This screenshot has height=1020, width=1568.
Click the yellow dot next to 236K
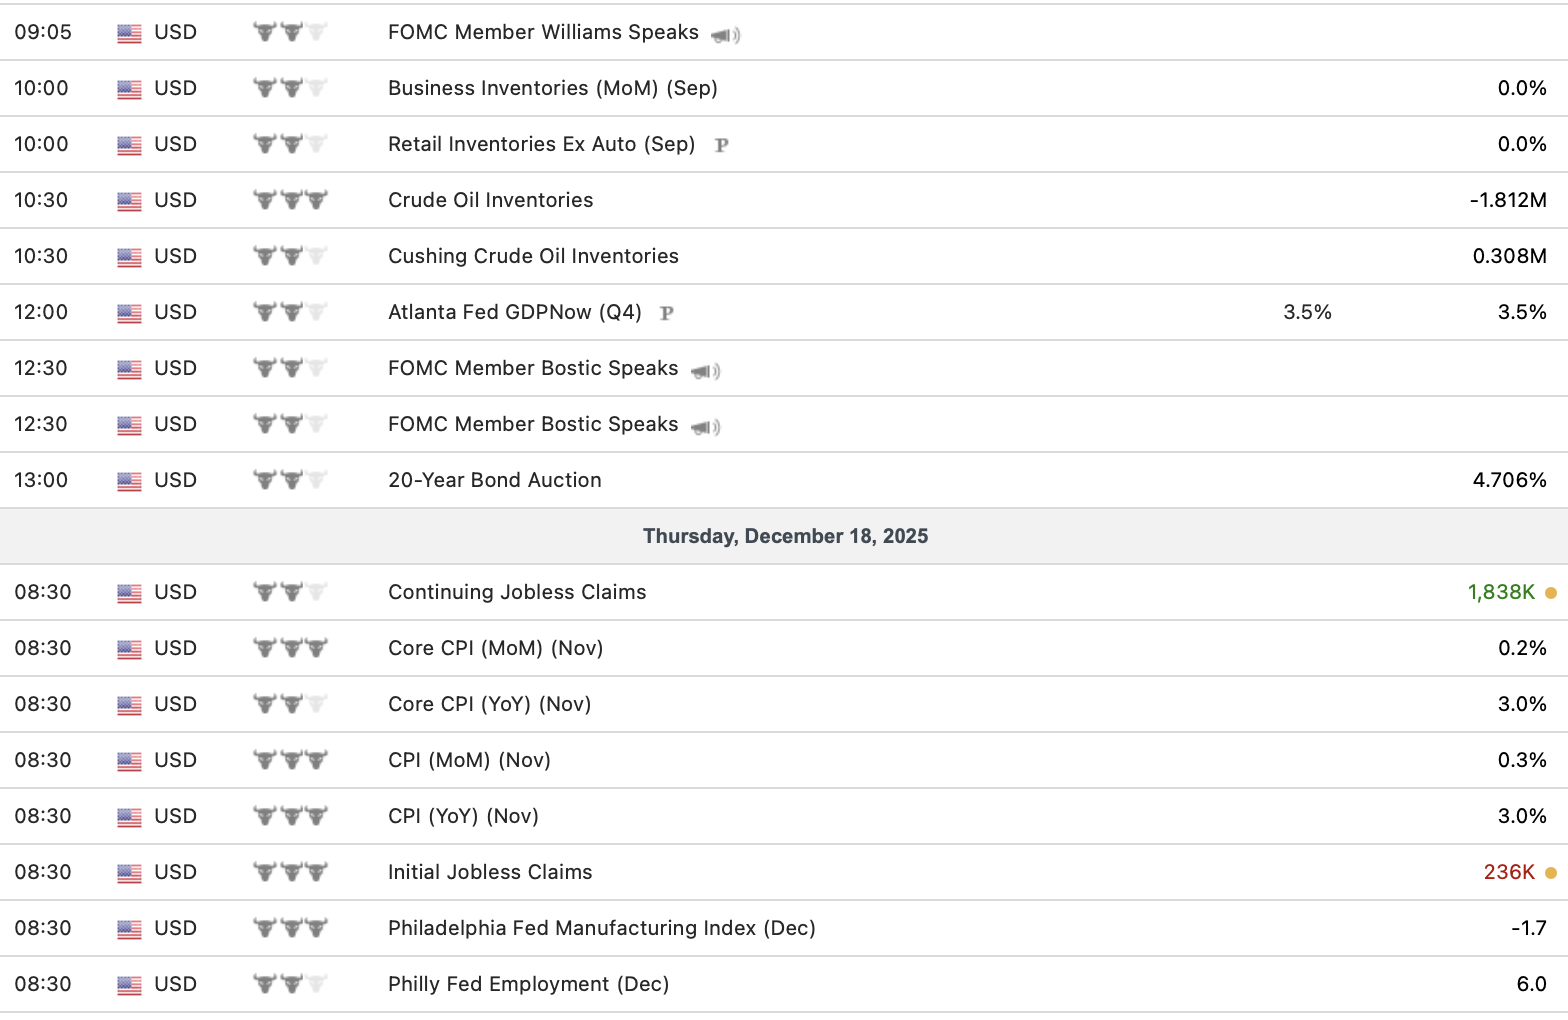tap(1551, 873)
